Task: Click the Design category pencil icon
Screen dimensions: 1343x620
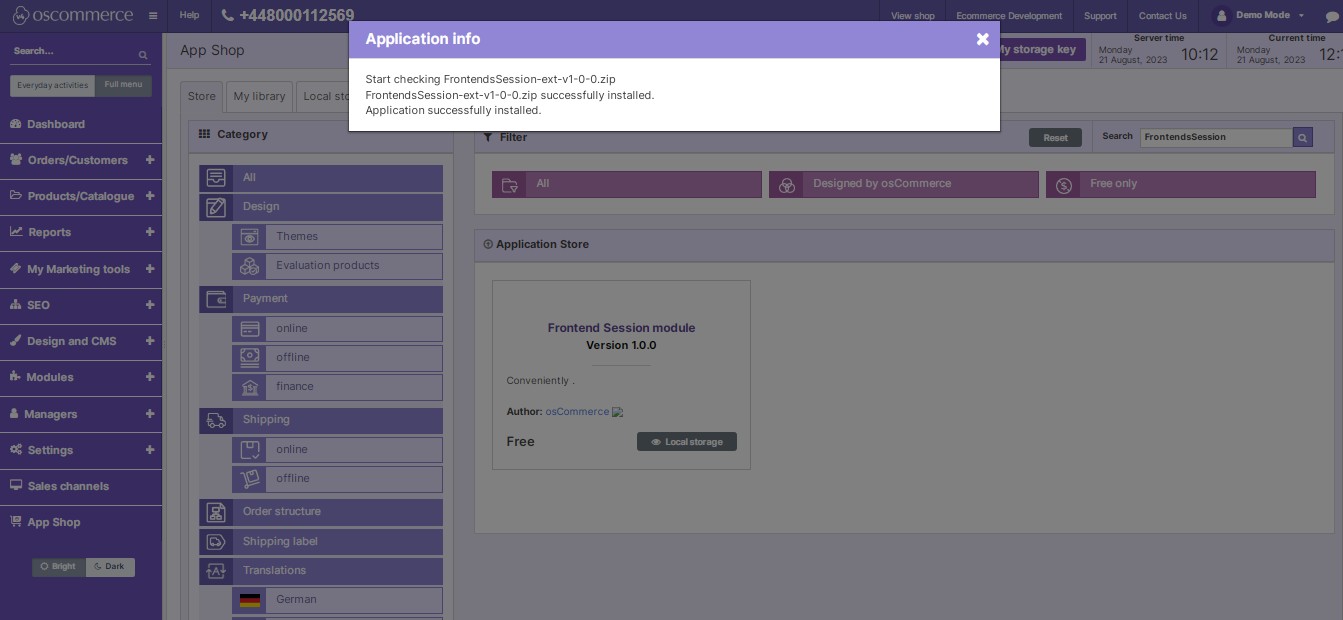Action: [216, 207]
